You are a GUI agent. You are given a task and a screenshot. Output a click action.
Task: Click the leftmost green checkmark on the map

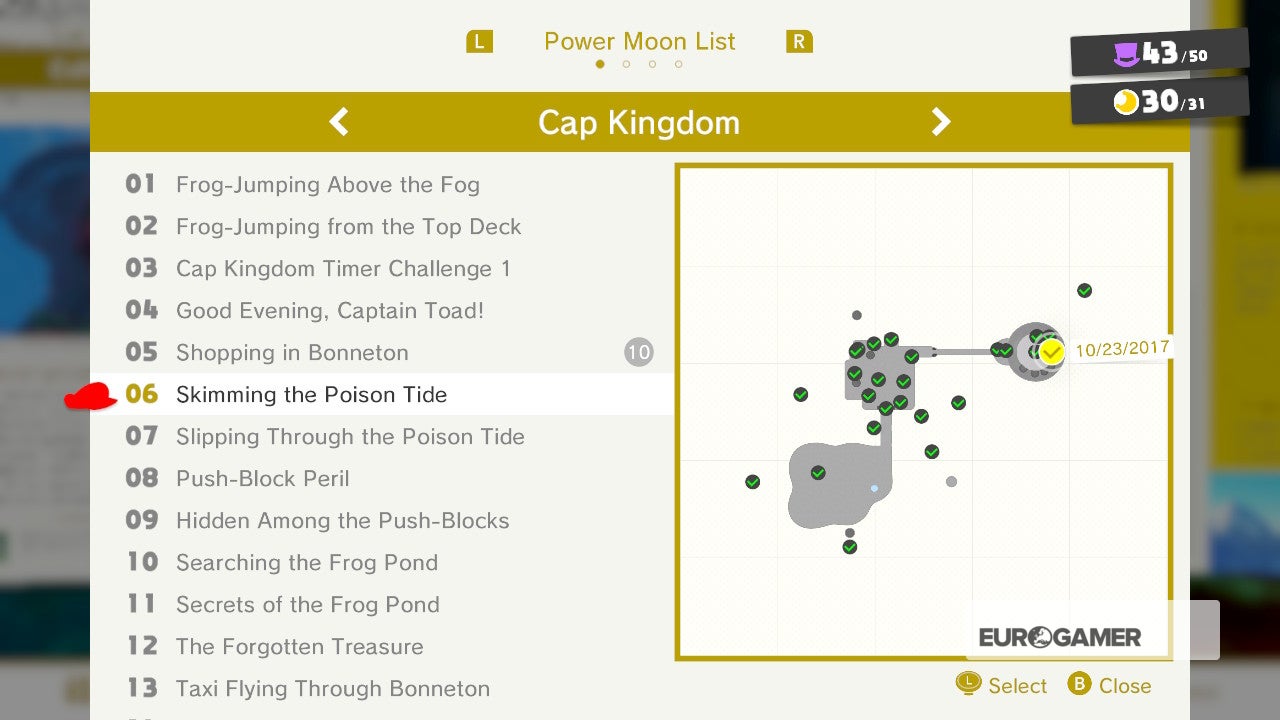(753, 482)
